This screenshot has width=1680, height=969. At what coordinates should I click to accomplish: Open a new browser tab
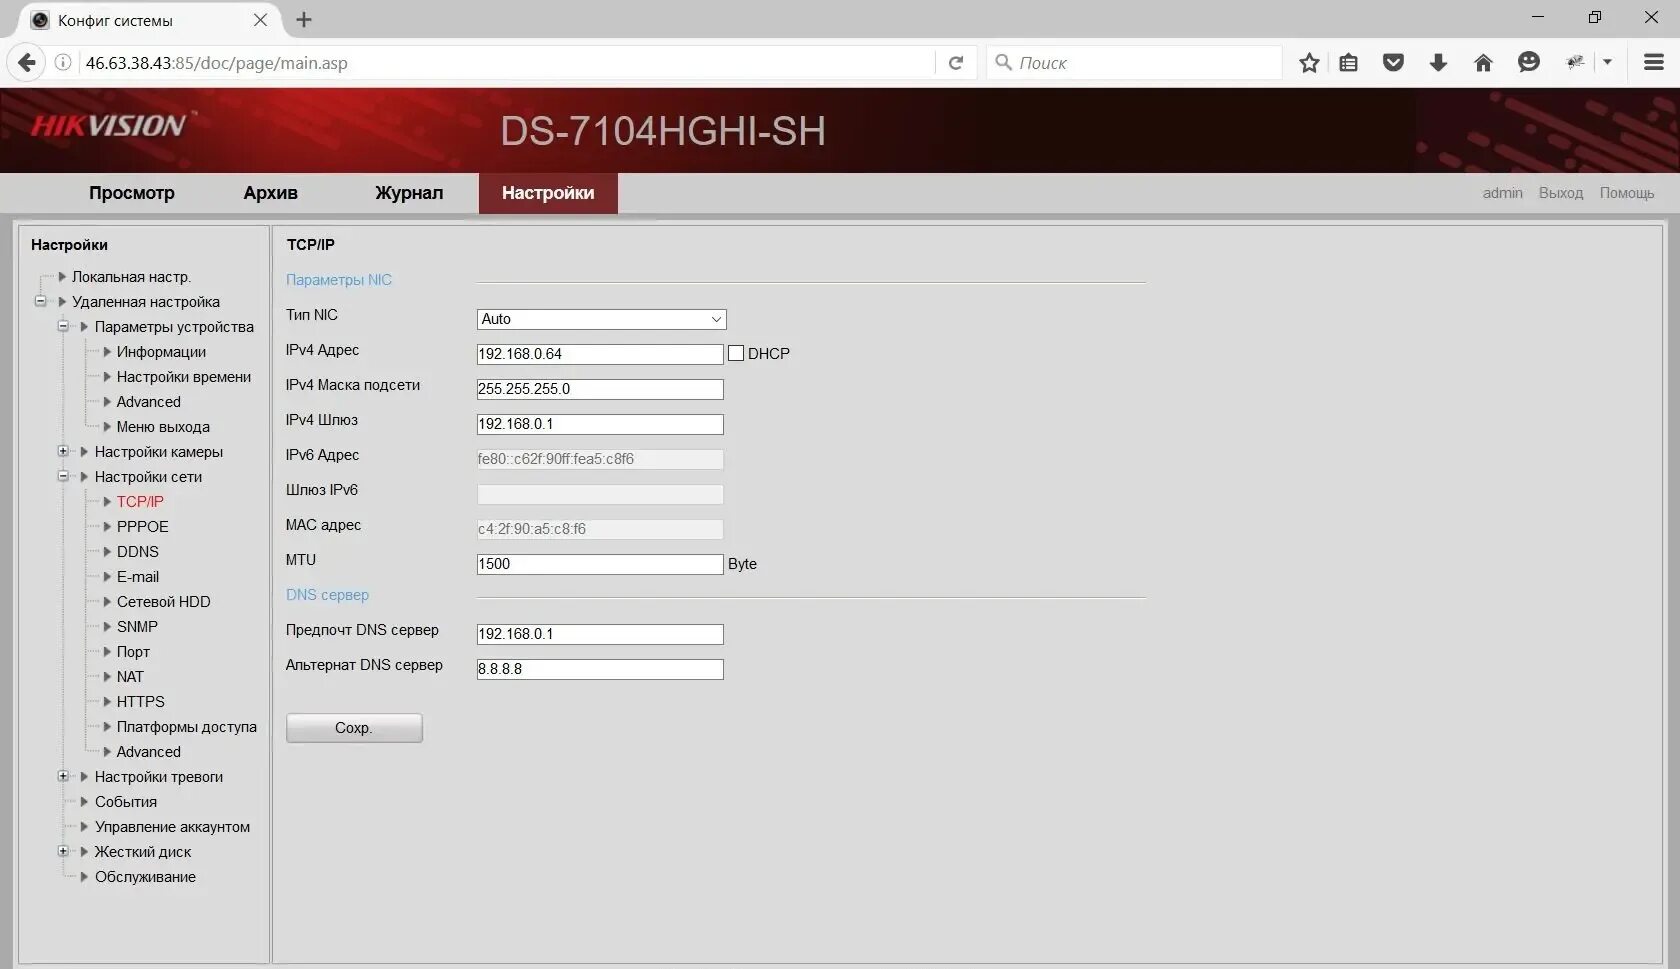[304, 20]
